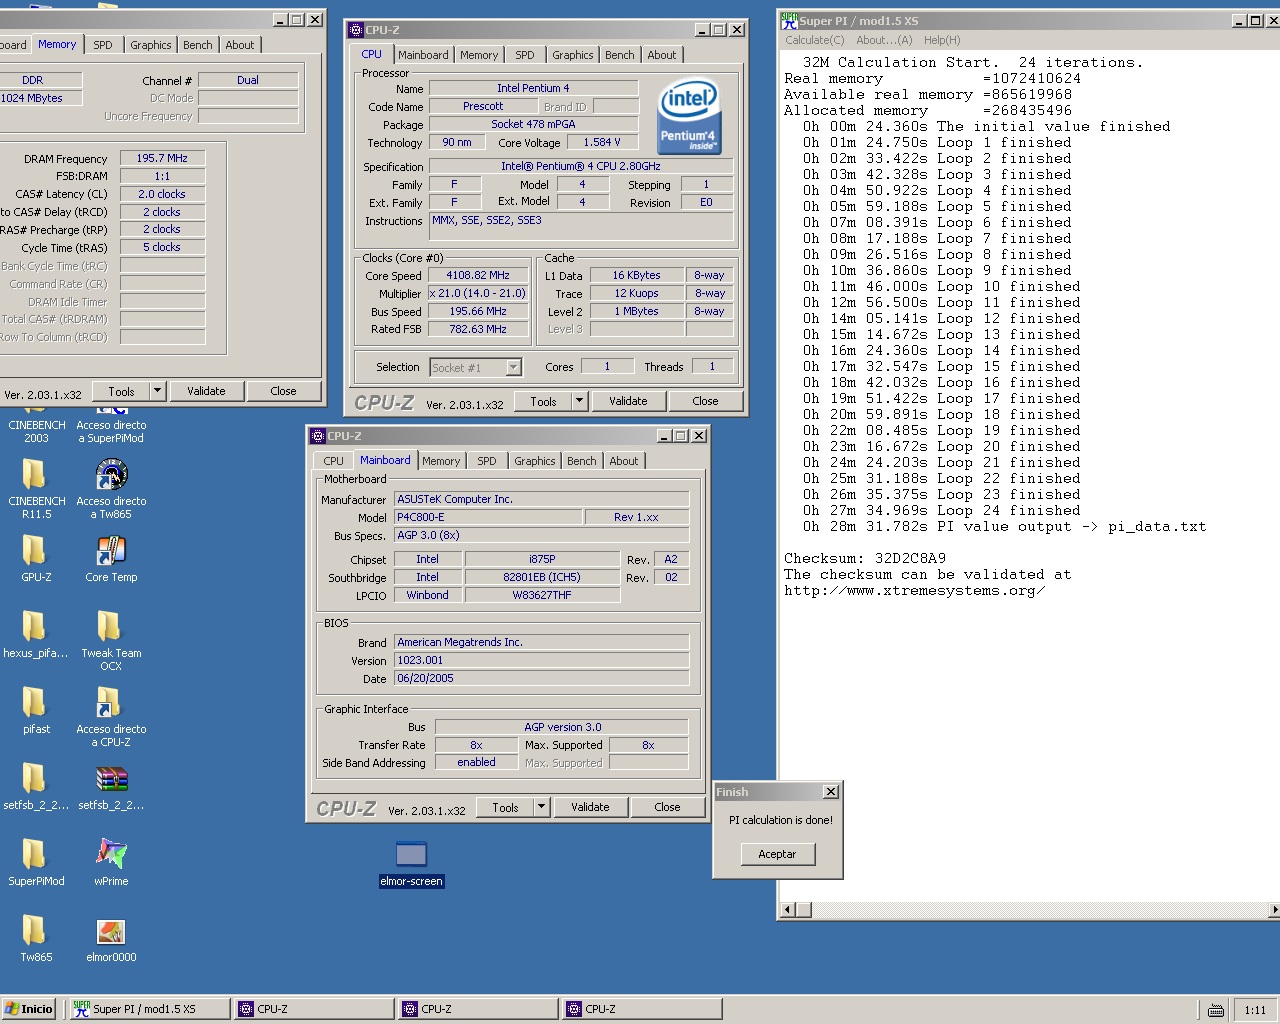Expand the Socket #1 selection combo box
The height and width of the screenshot is (1024, 1280).
pyautogui.click(x=513, y=368)
